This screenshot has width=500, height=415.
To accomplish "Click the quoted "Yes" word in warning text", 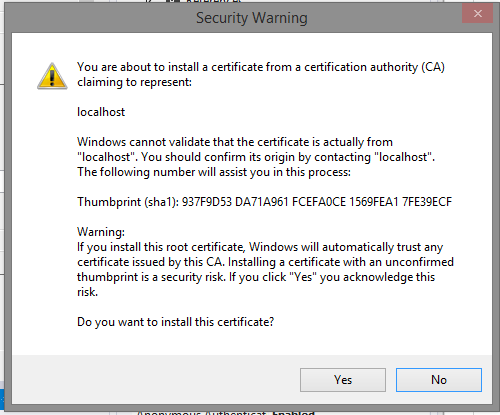I will [x=303, y=277].
